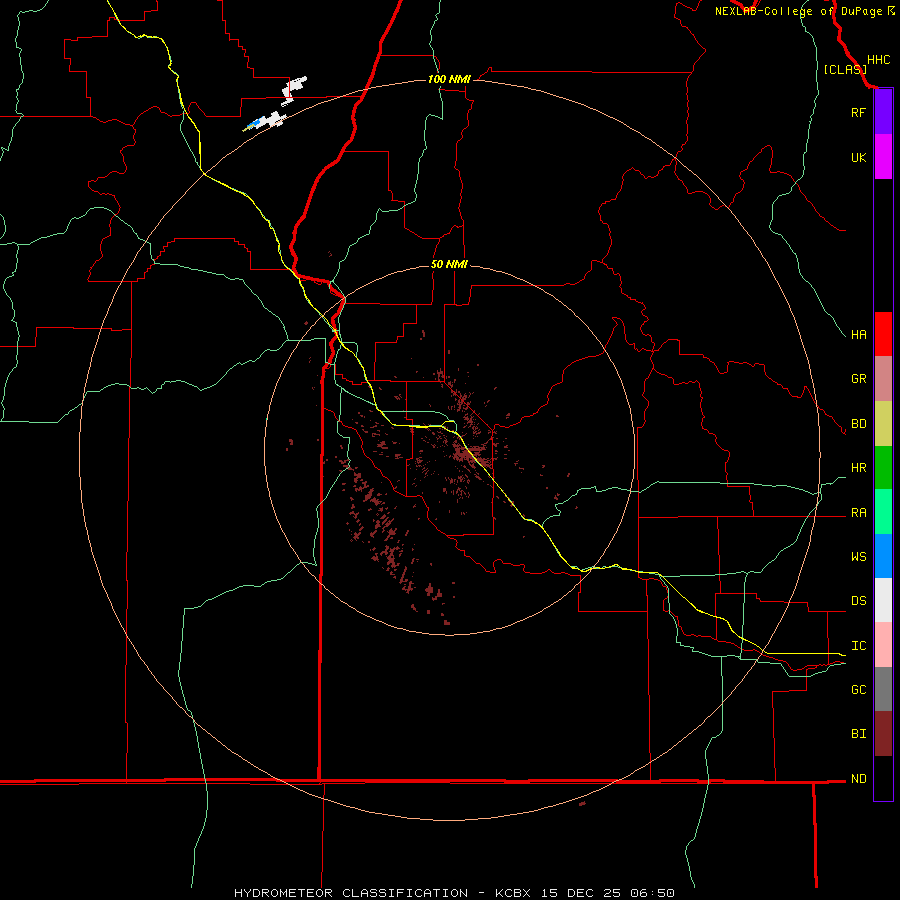
Task: Click the BI legend label
Action: (858, 734)
